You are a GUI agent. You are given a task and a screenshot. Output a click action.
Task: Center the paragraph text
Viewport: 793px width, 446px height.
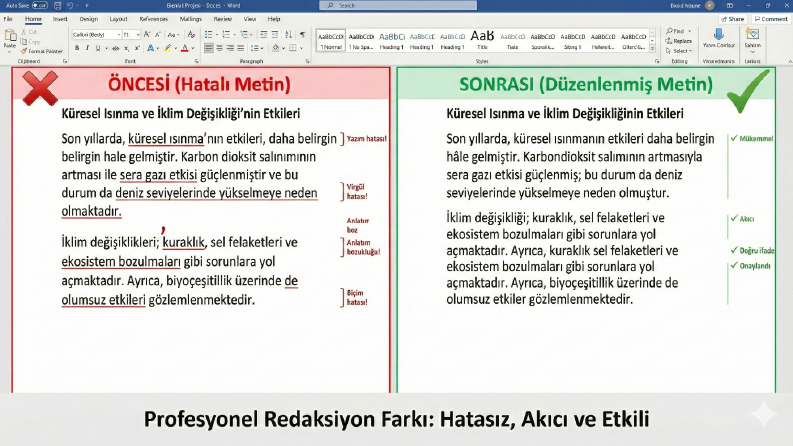[x=219, y=48]
